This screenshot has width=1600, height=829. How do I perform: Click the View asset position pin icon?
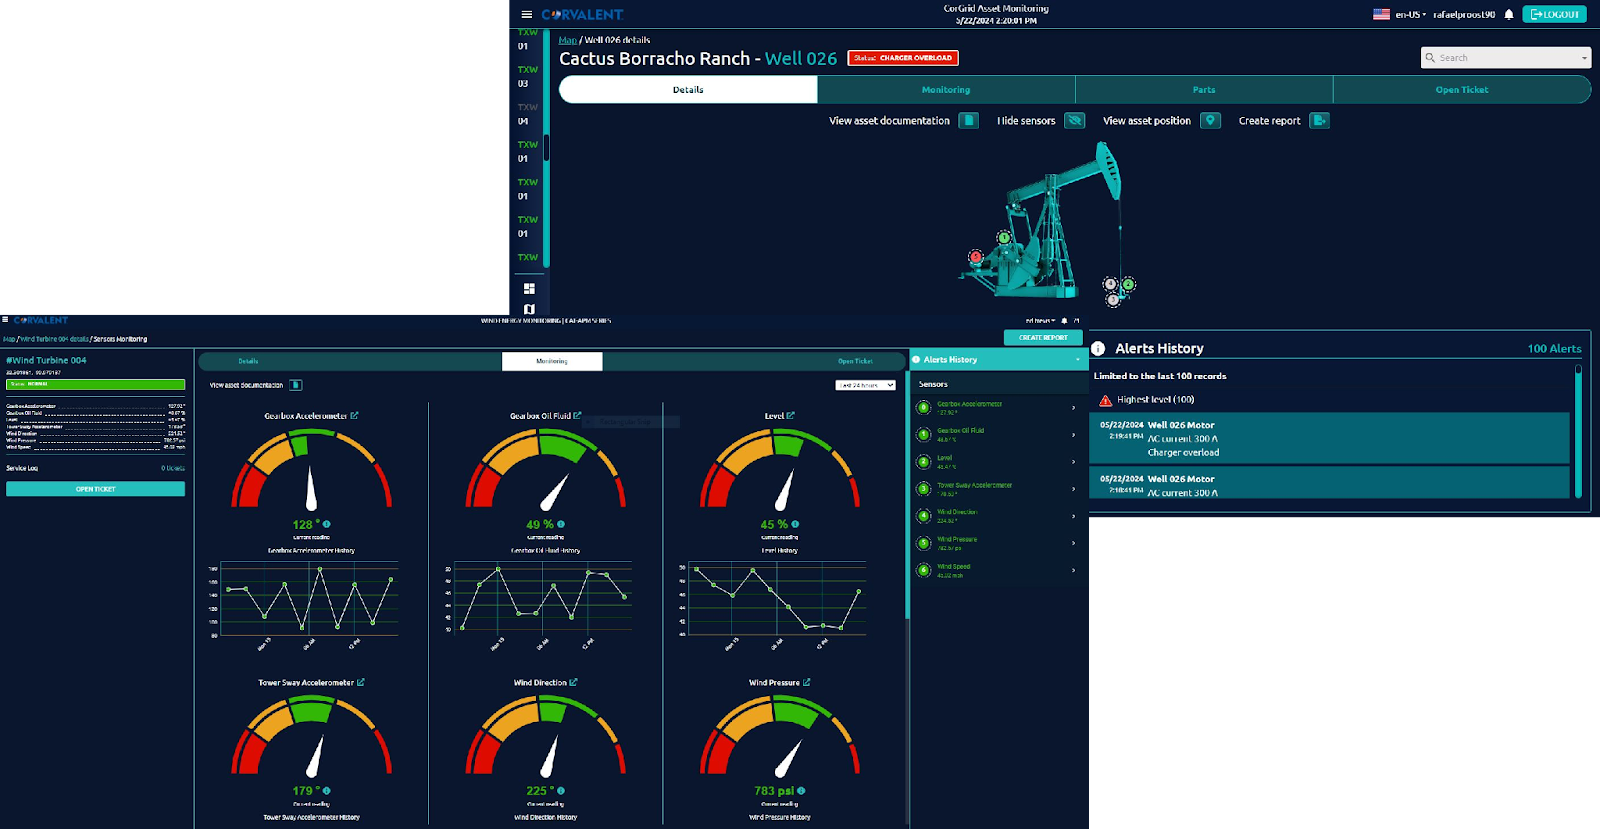click(1210, 120)
